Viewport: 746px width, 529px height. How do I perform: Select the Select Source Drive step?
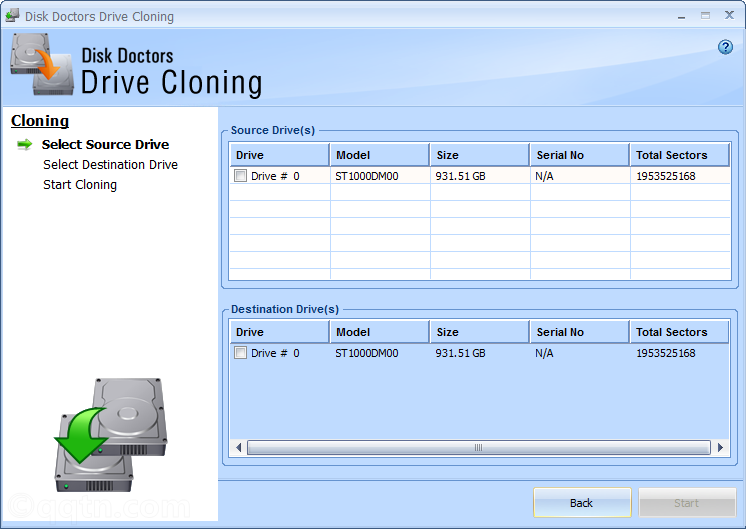tap(105, 145)
